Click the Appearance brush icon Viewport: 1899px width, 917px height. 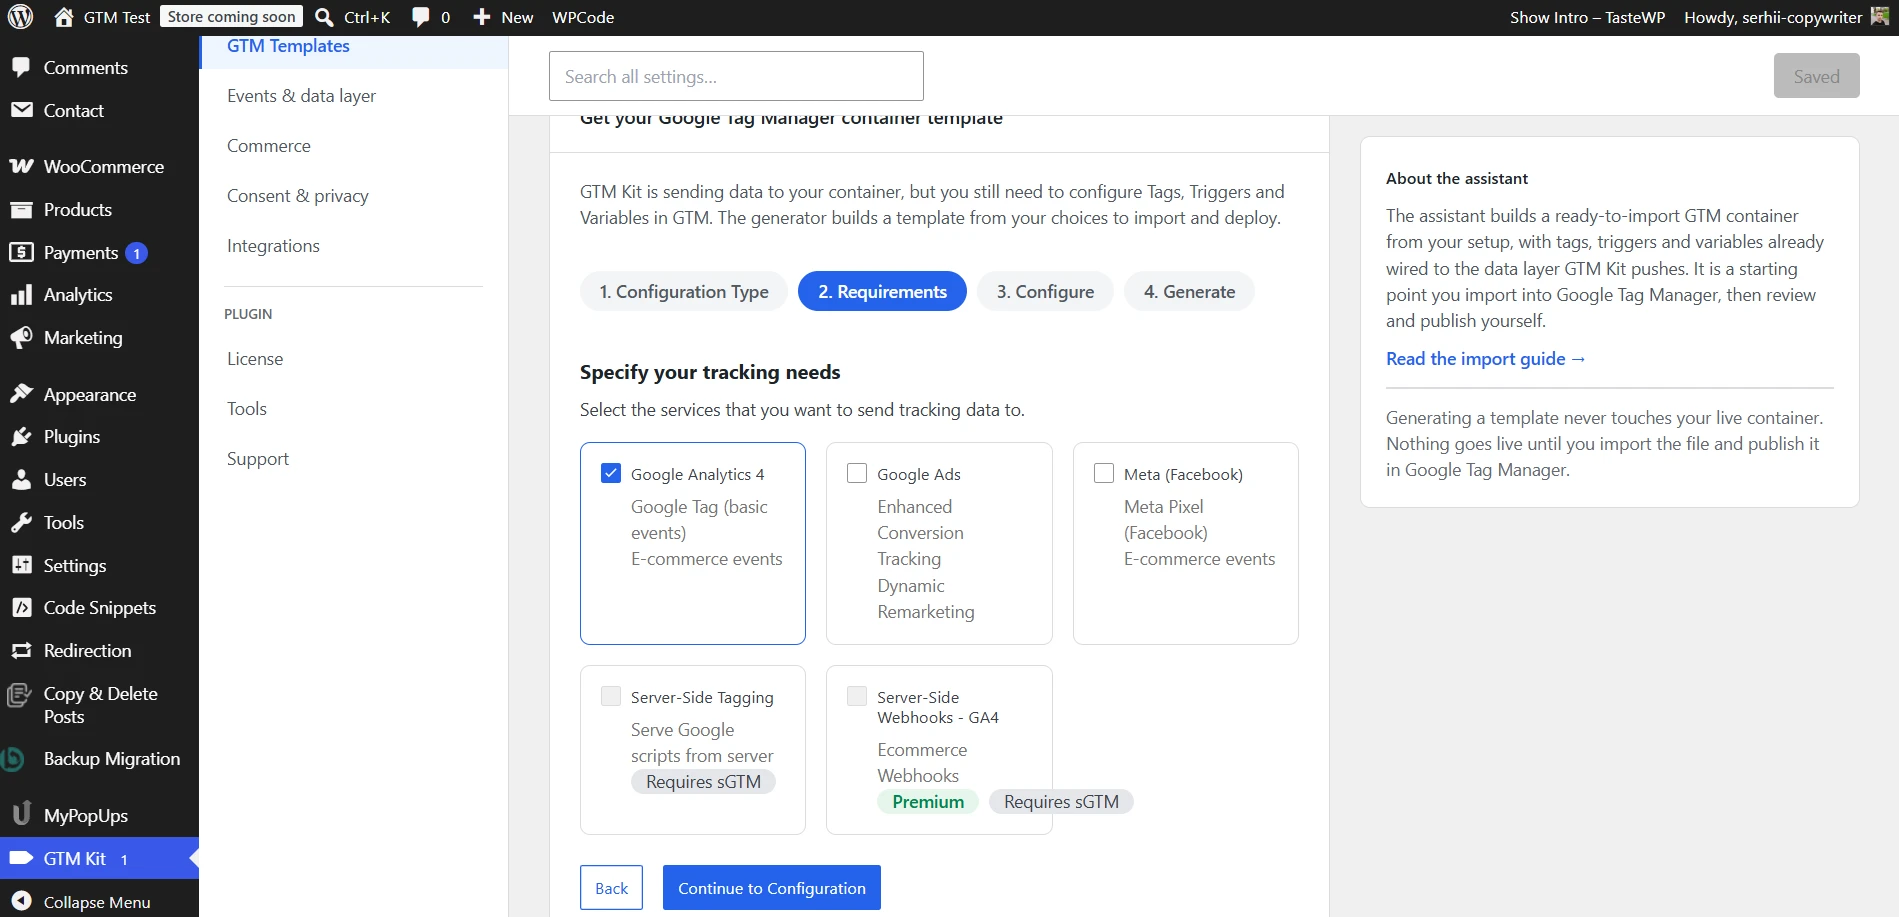21,394
